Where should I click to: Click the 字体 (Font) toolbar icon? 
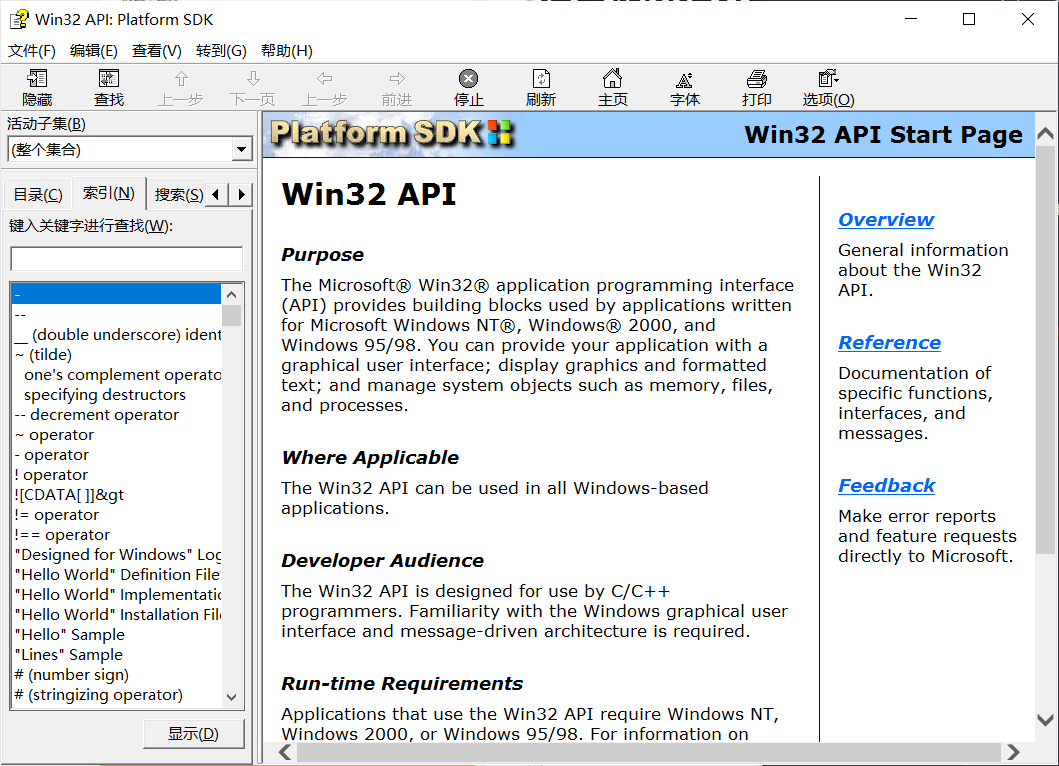pos(685,88)
